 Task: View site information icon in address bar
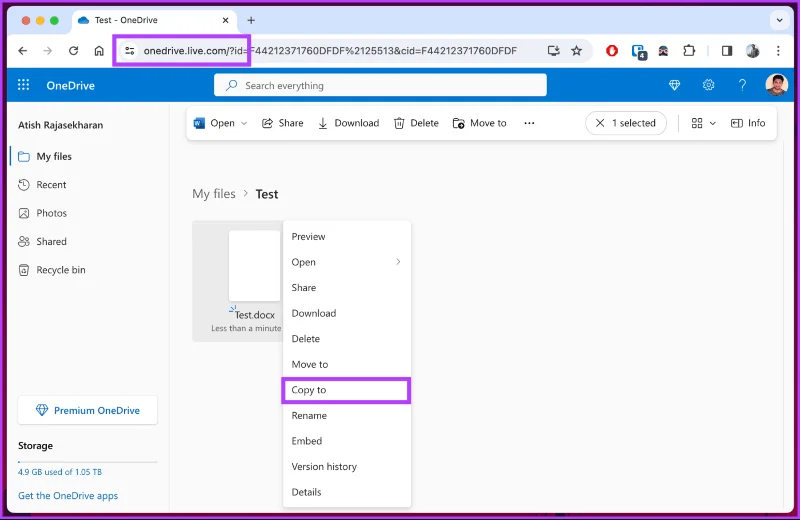(x=130, y=51)
